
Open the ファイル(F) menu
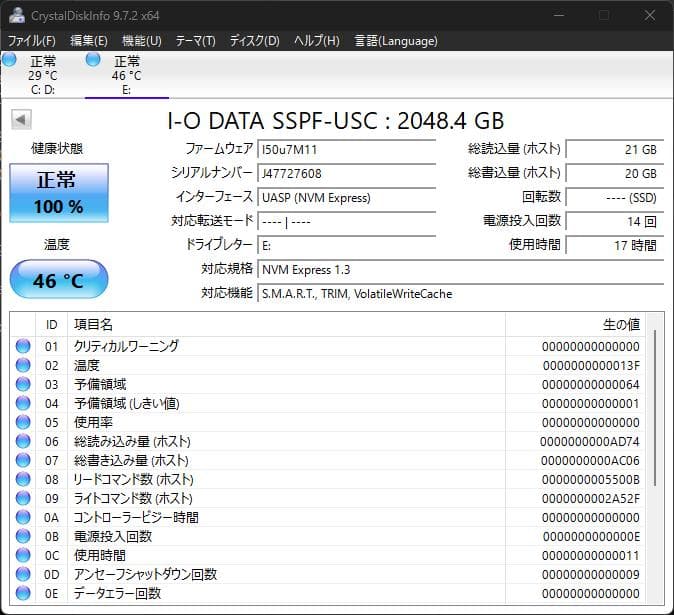click(32, 41)
